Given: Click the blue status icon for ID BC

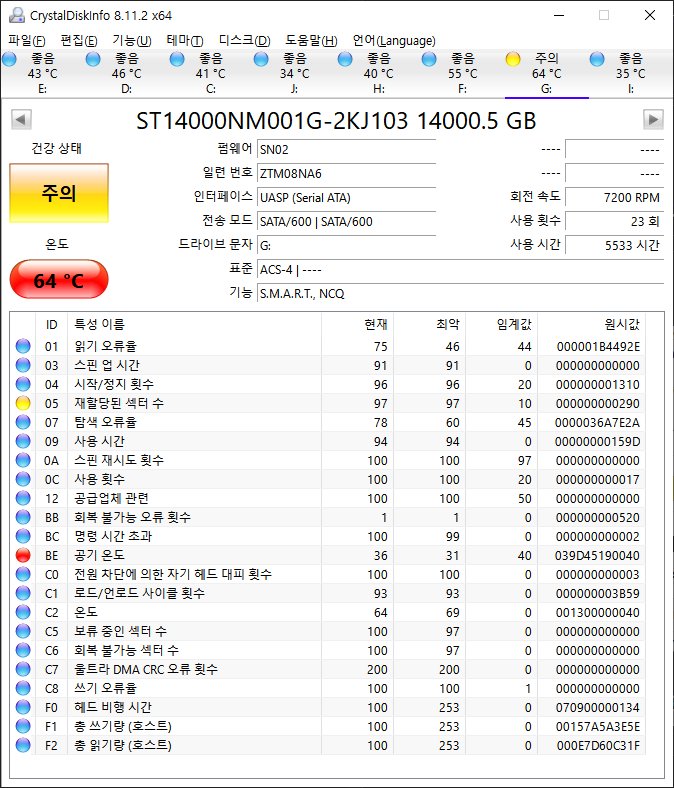Looking at the screenshot, I should (23, 536).
